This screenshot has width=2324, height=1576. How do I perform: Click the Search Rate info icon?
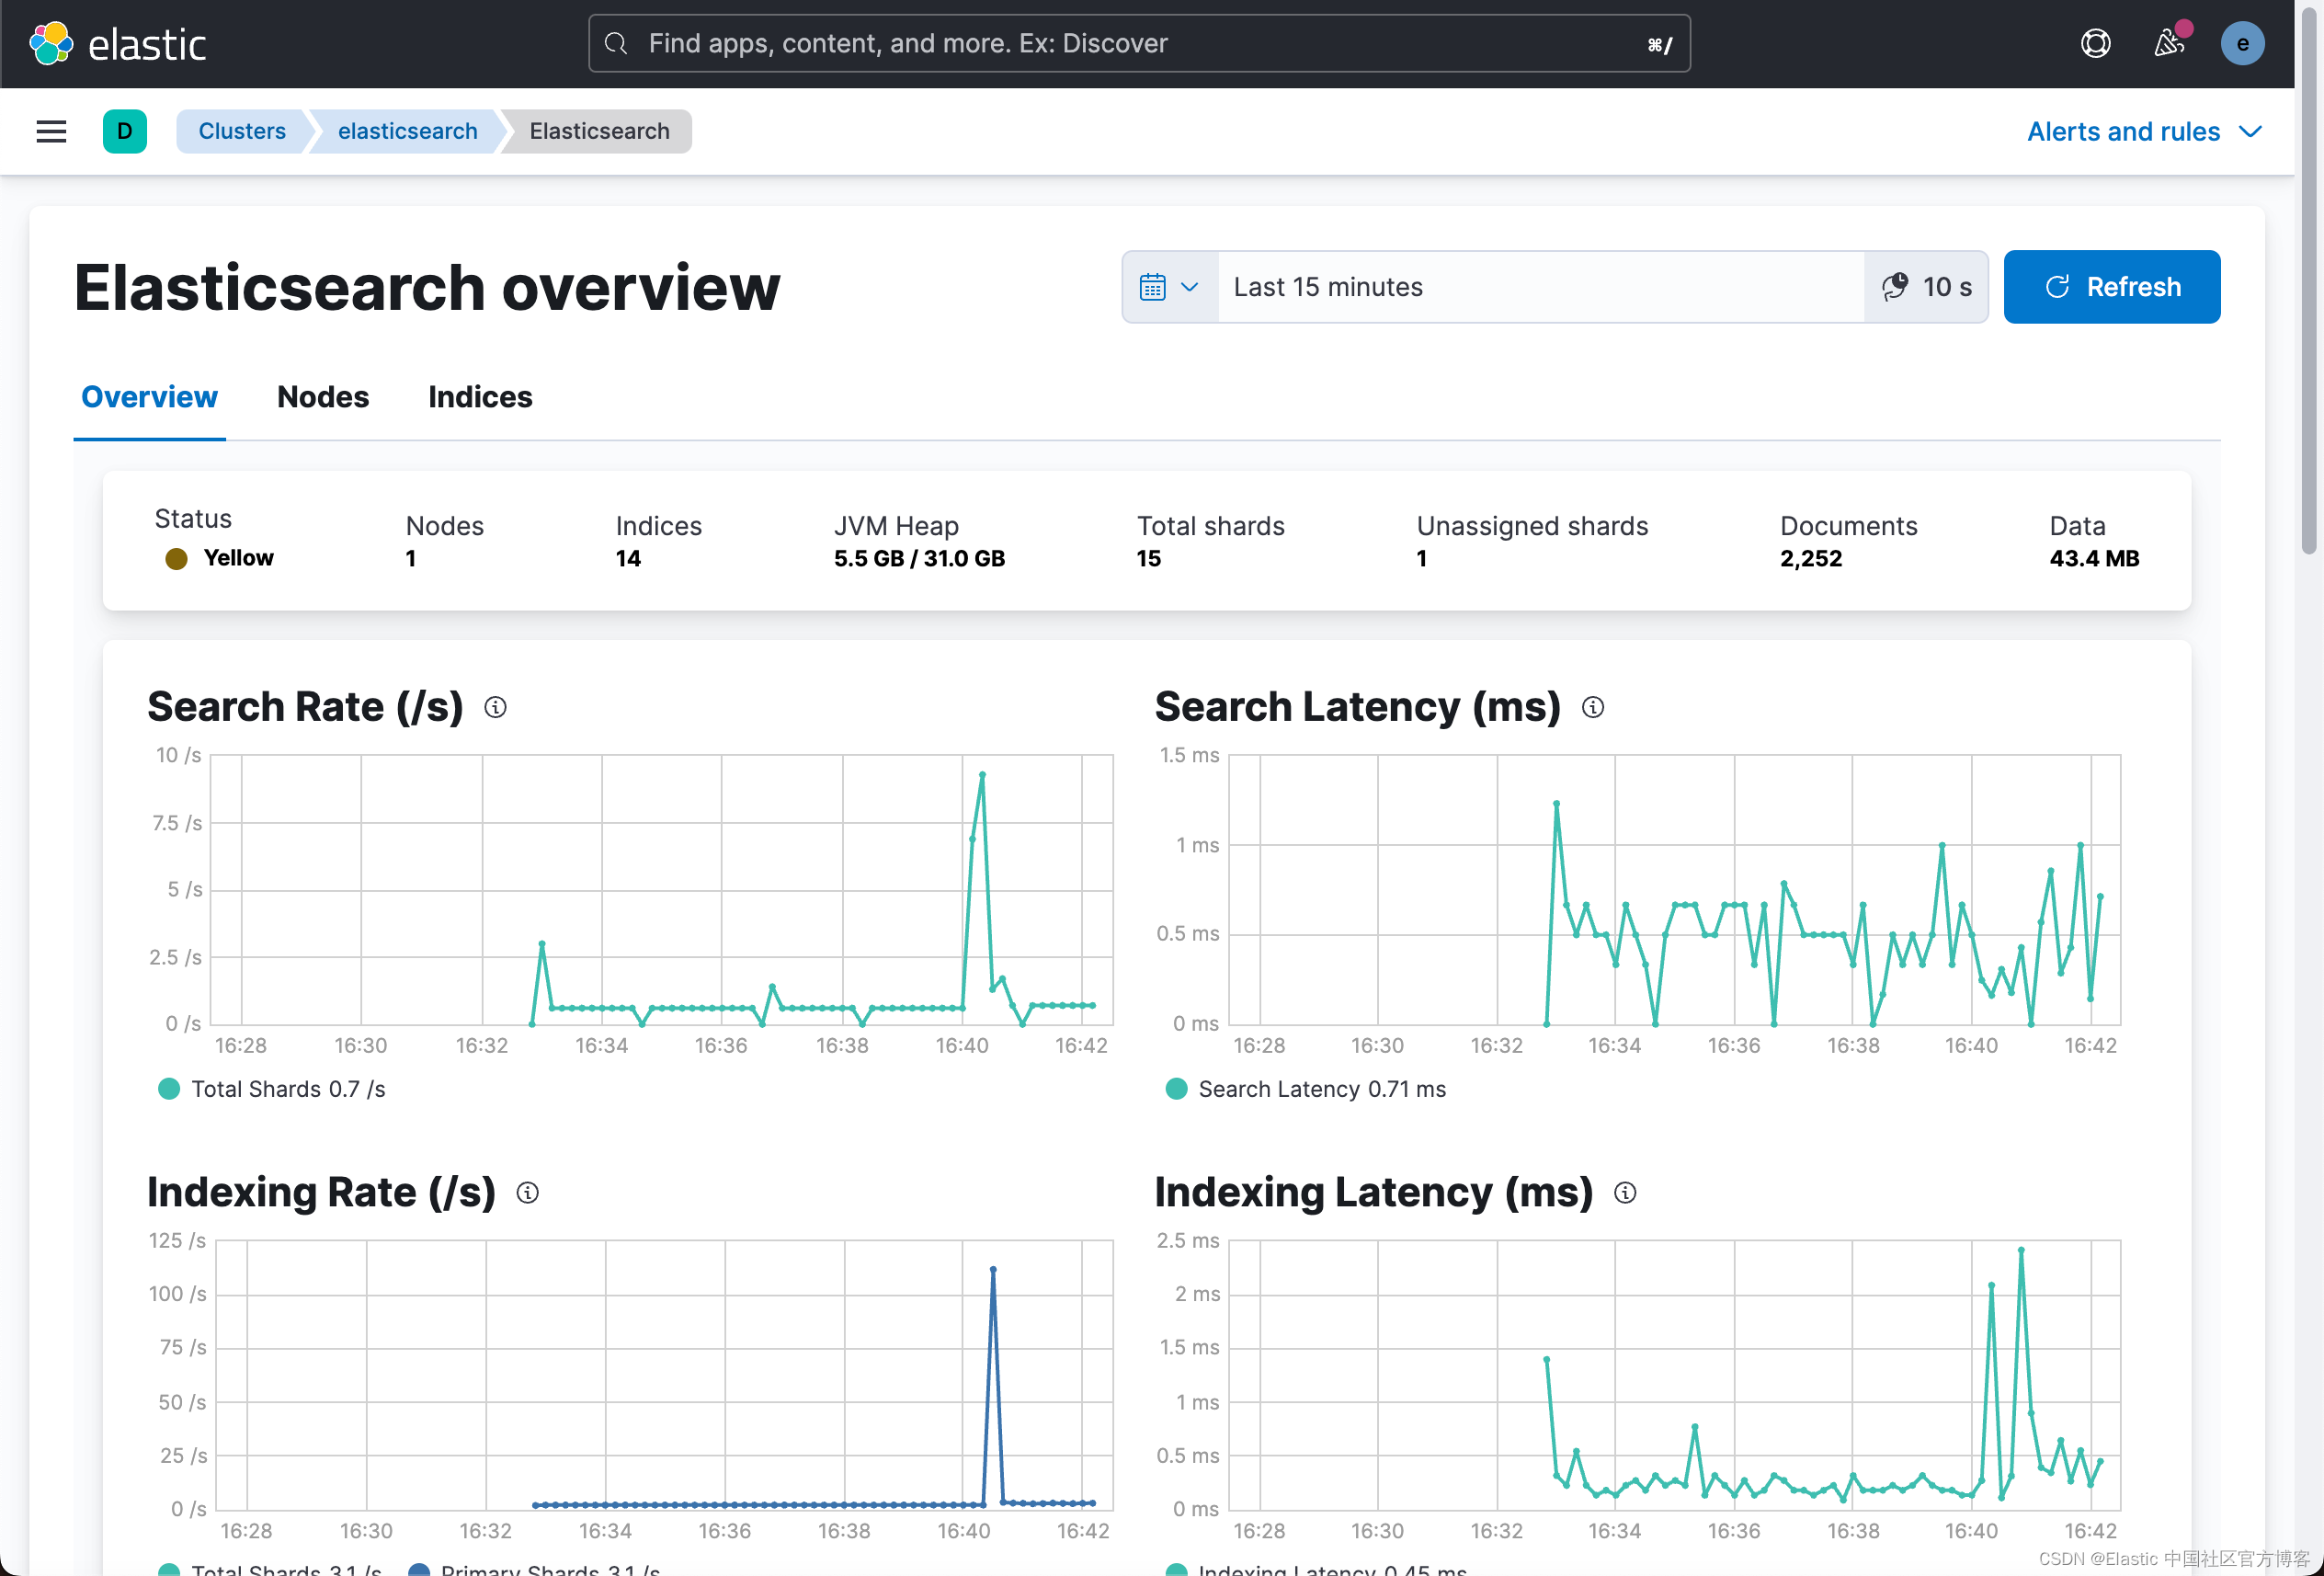(x=497, y=707)
